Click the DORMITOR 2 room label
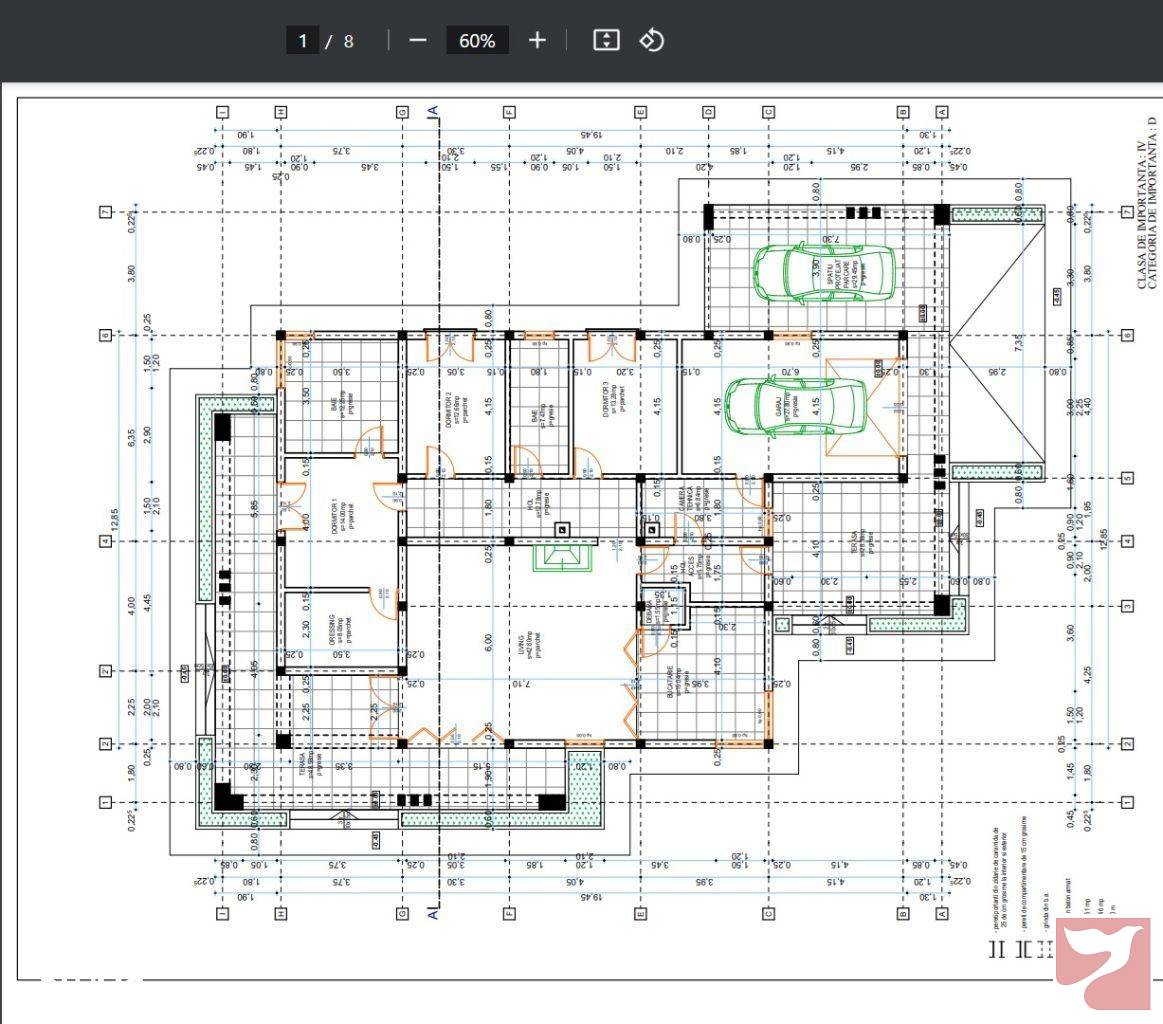 click(448, 409)
